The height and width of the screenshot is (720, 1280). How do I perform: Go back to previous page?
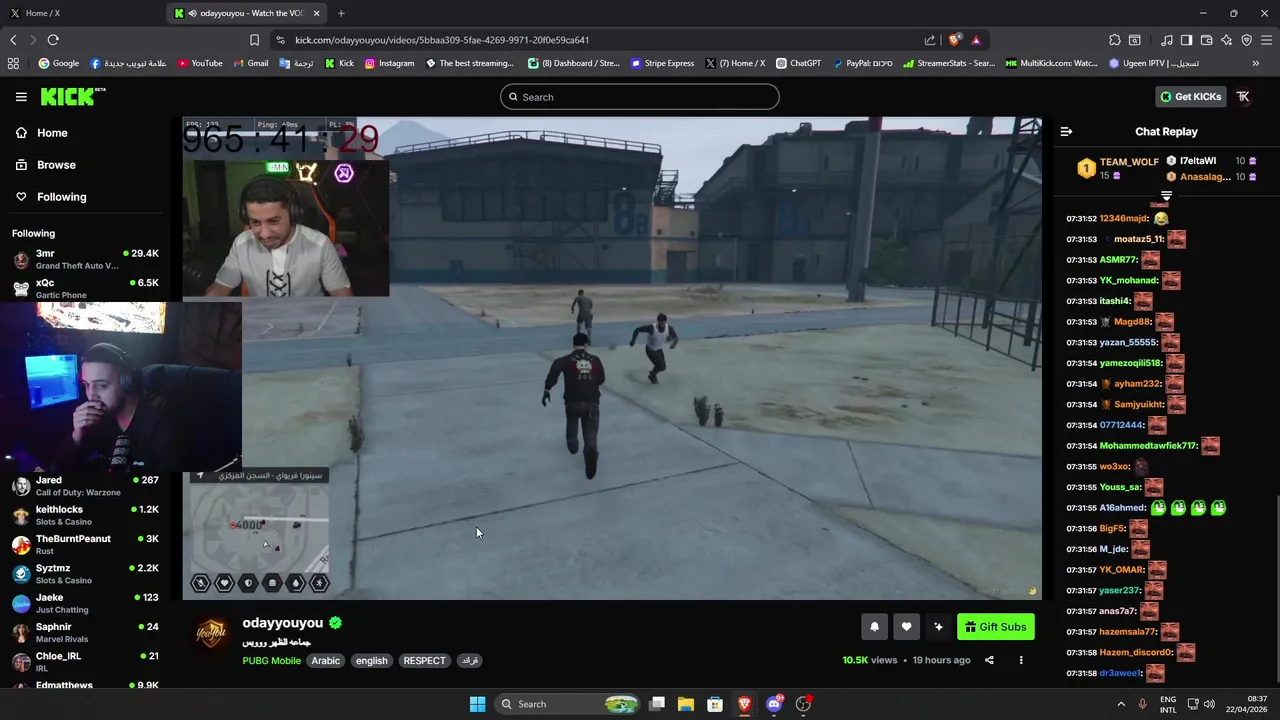[x=13, y=40]
